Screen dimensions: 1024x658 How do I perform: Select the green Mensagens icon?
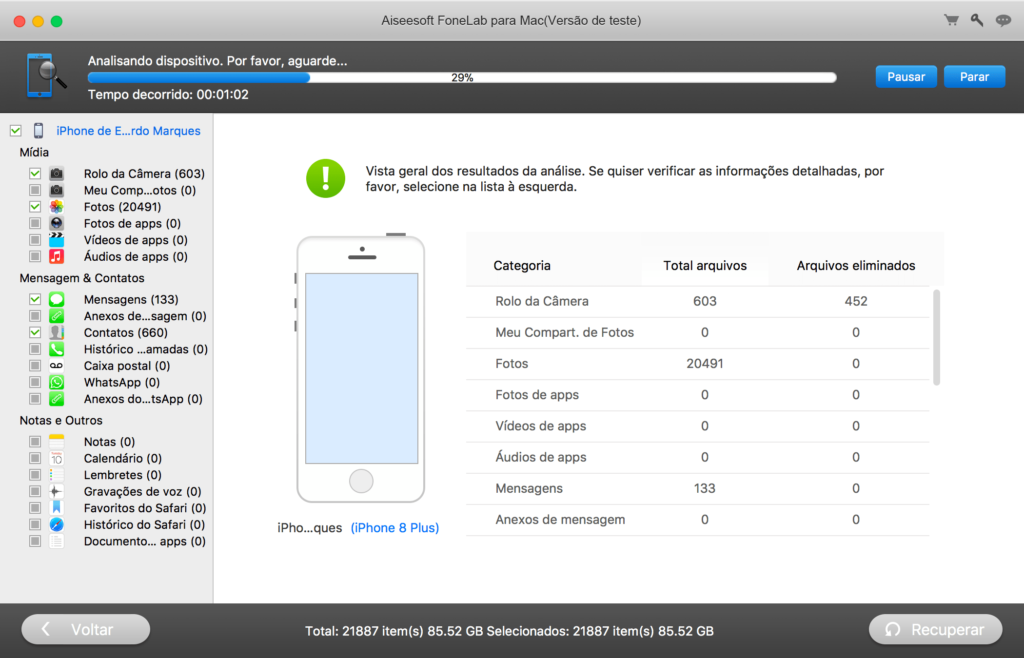coord(57,299)
